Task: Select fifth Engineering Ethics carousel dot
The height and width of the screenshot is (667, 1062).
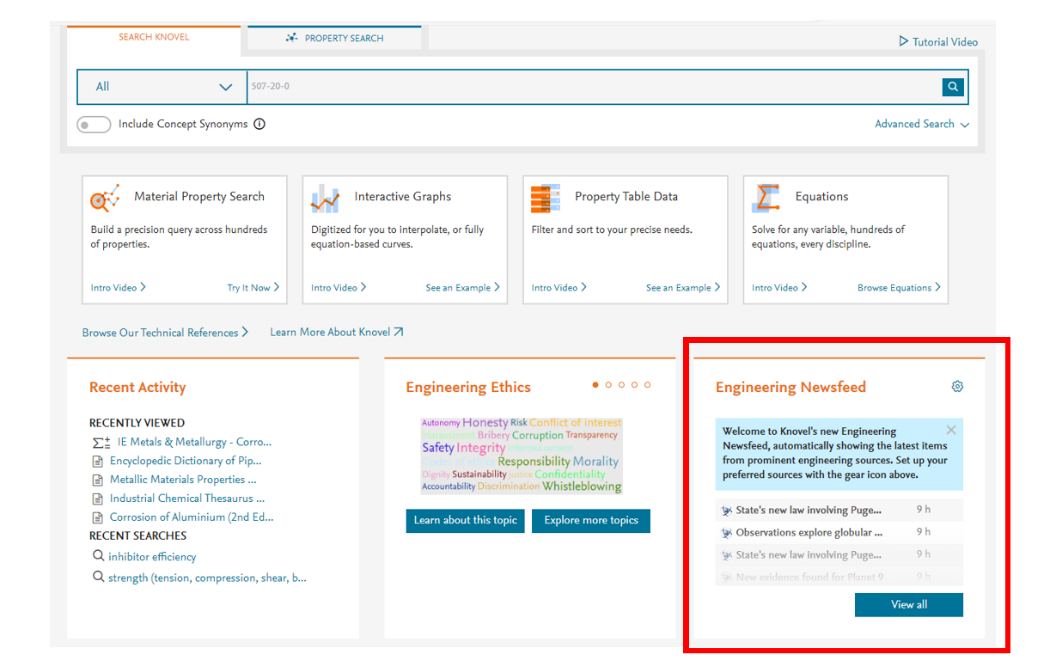Action: 647,385
